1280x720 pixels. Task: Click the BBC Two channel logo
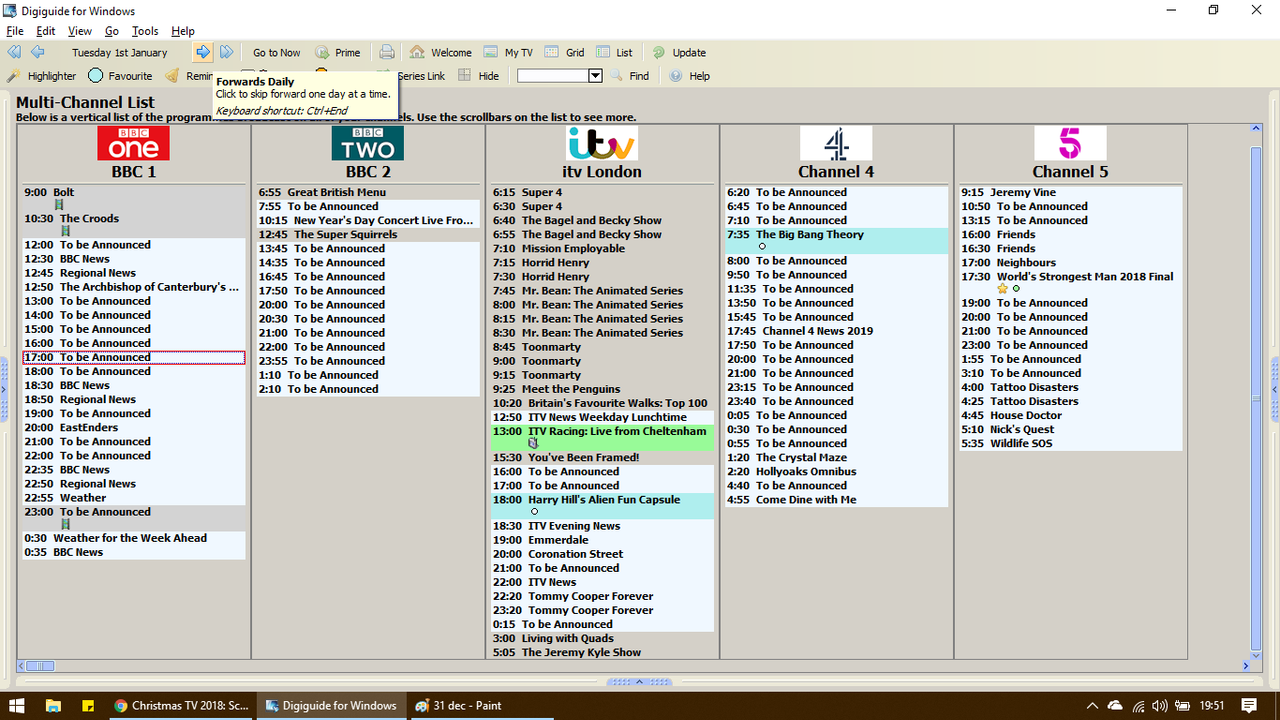coord(368,143)
